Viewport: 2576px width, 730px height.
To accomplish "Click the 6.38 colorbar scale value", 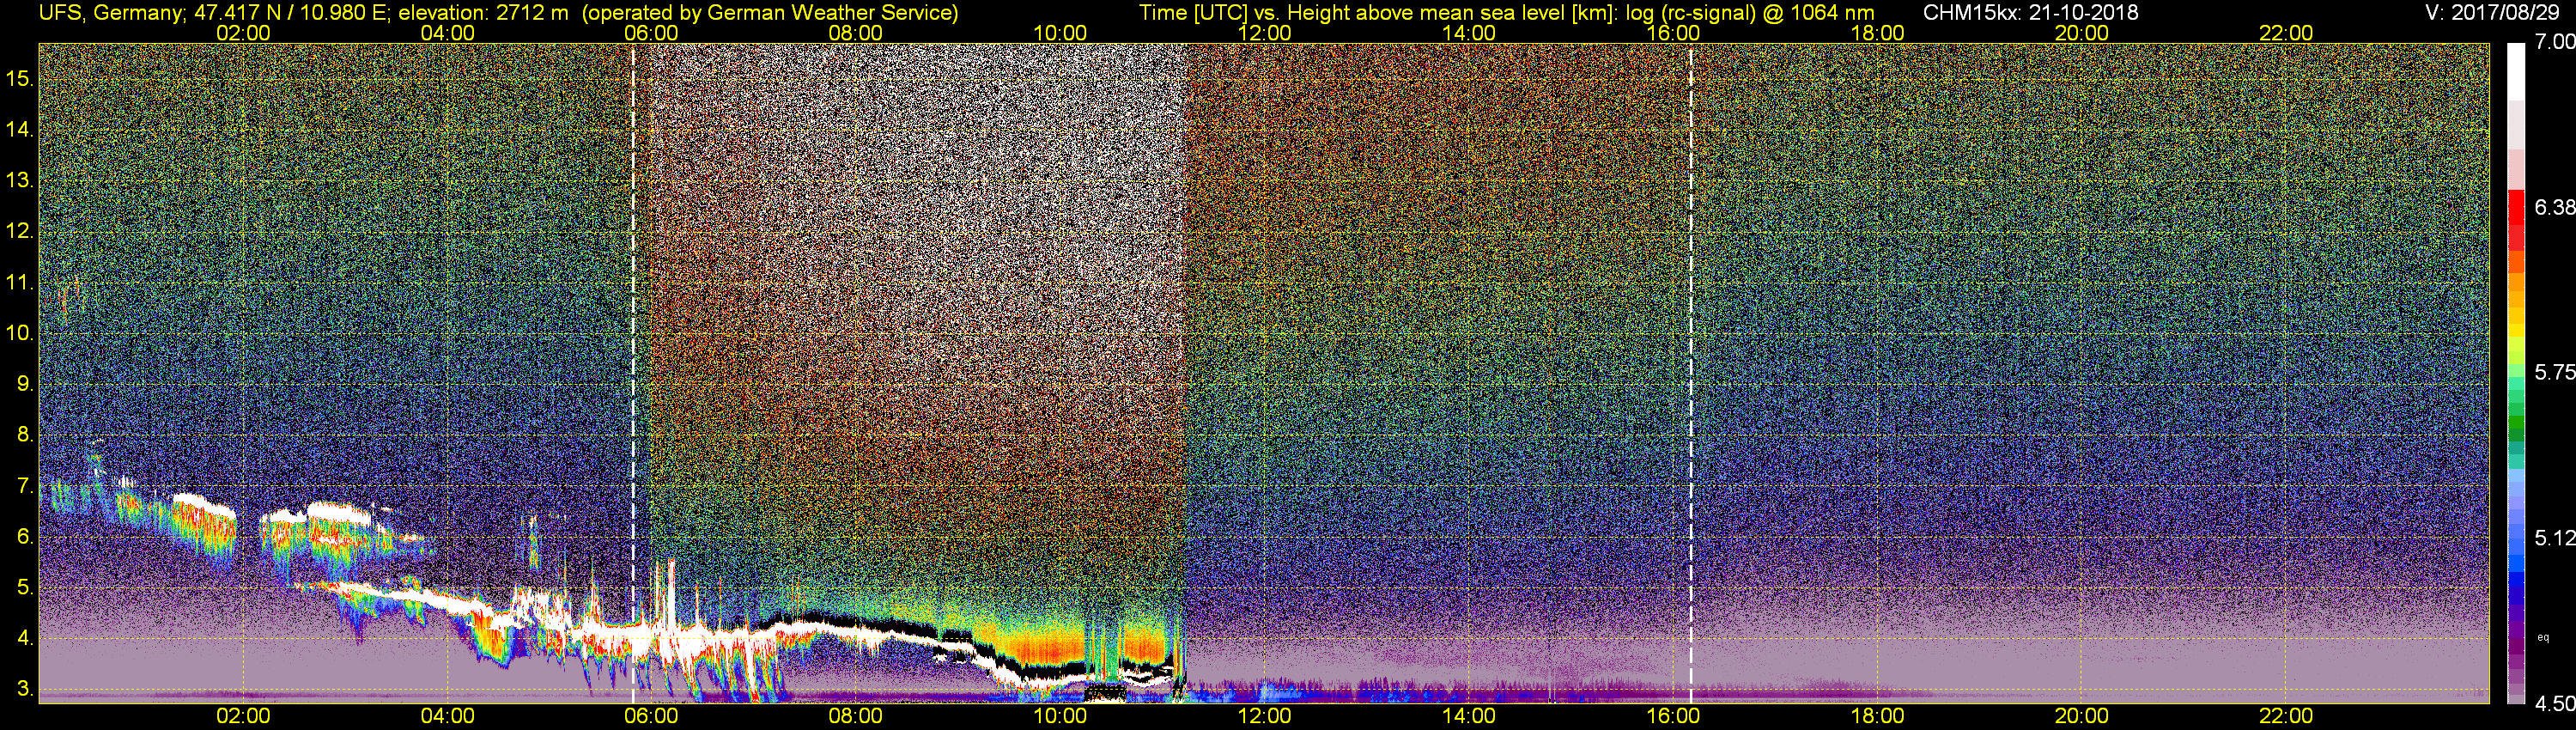I will [x=2554, y=207].
